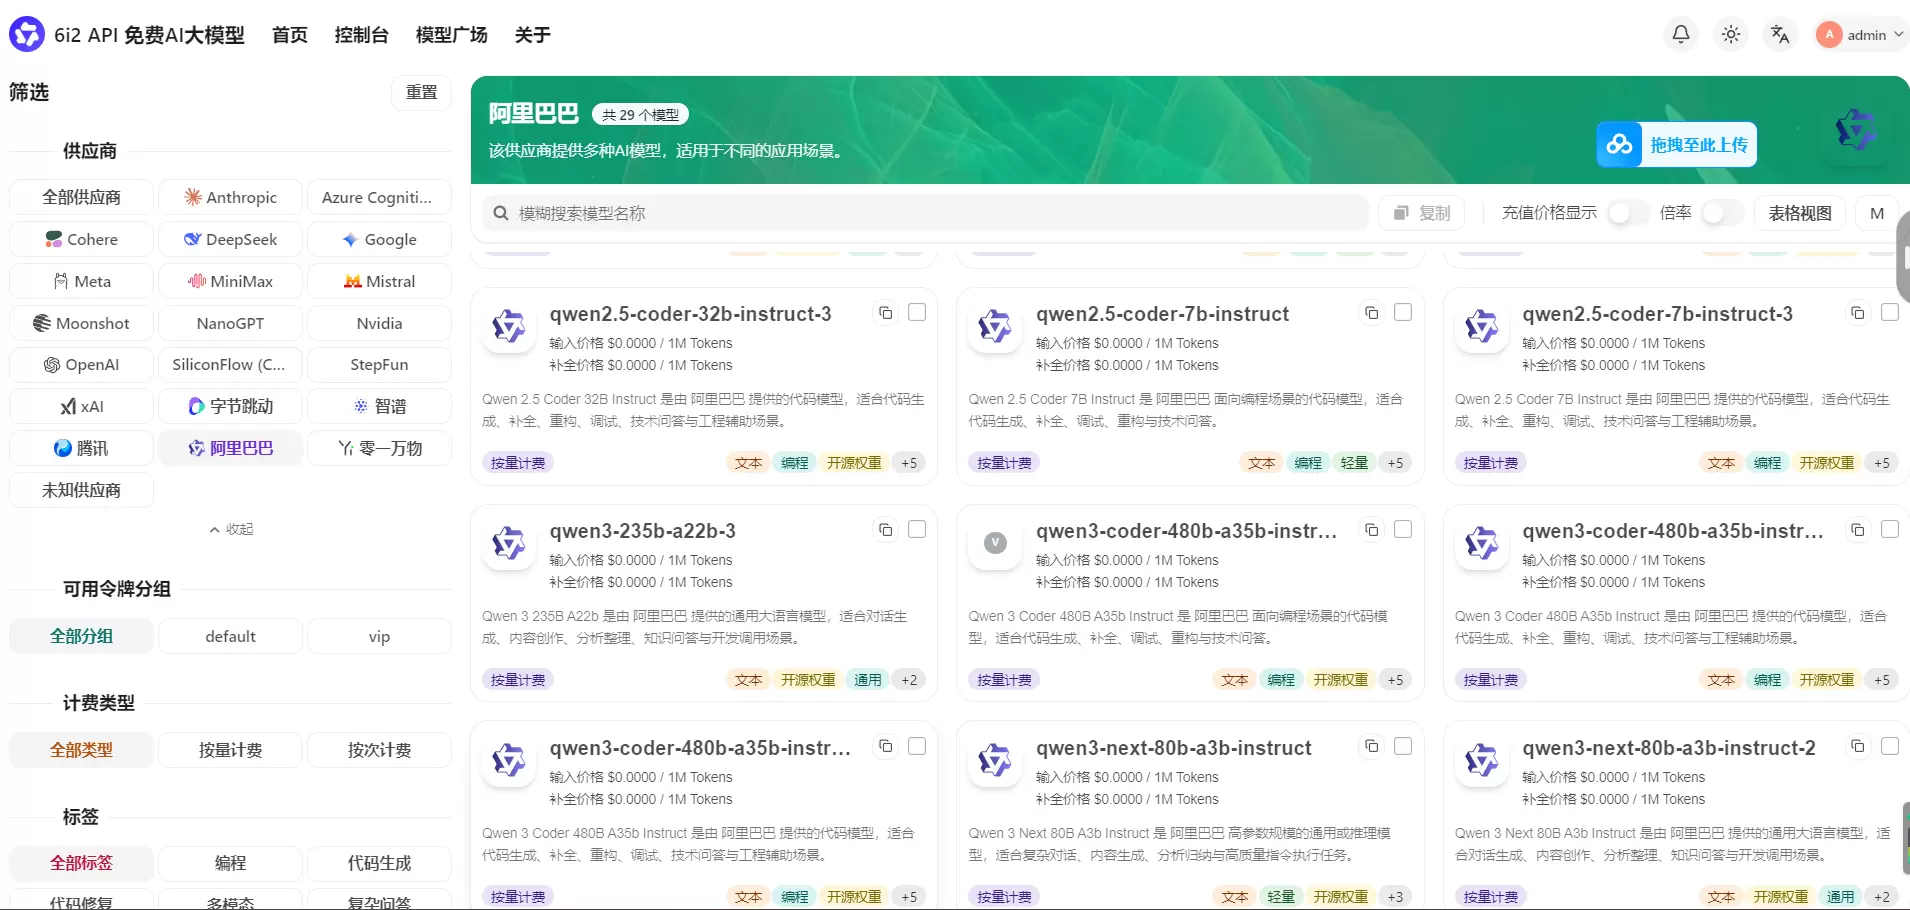
Task: Open admin user dropdown arrow
Action: click(1898, 34)
